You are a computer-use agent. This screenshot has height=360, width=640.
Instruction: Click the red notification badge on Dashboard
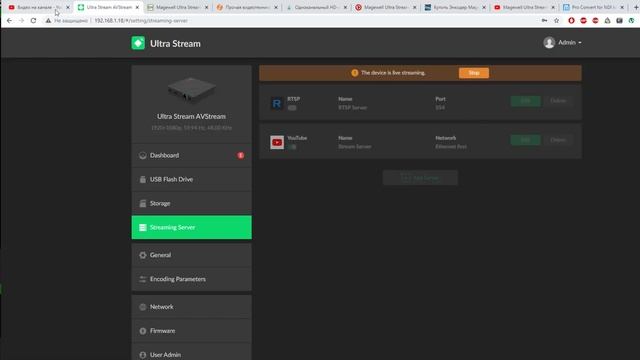[241, 156]
